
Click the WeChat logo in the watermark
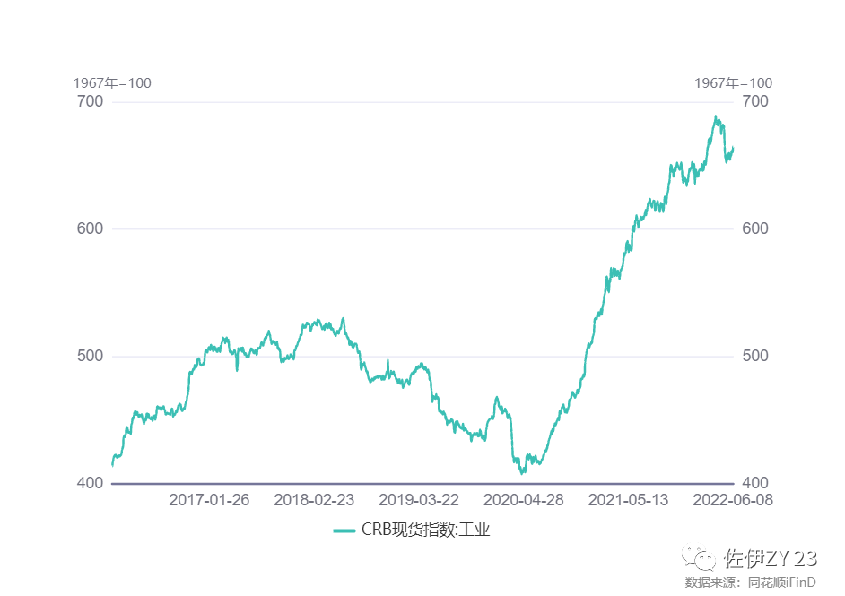pos(698,558)
